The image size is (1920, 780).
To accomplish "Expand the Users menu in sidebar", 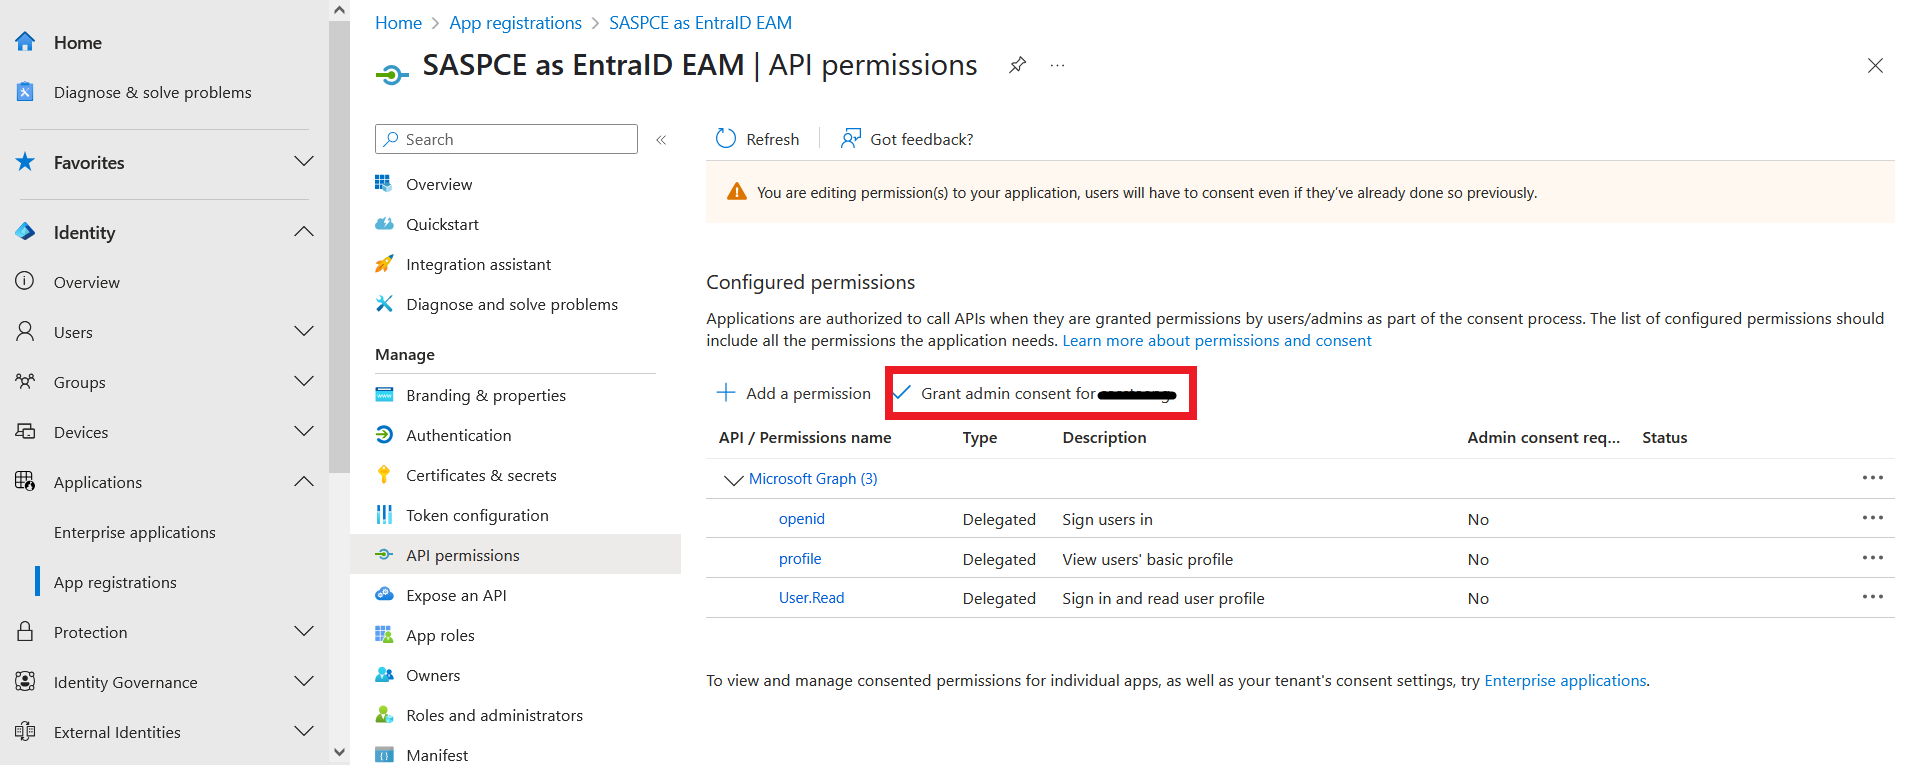I will [304, 332].
